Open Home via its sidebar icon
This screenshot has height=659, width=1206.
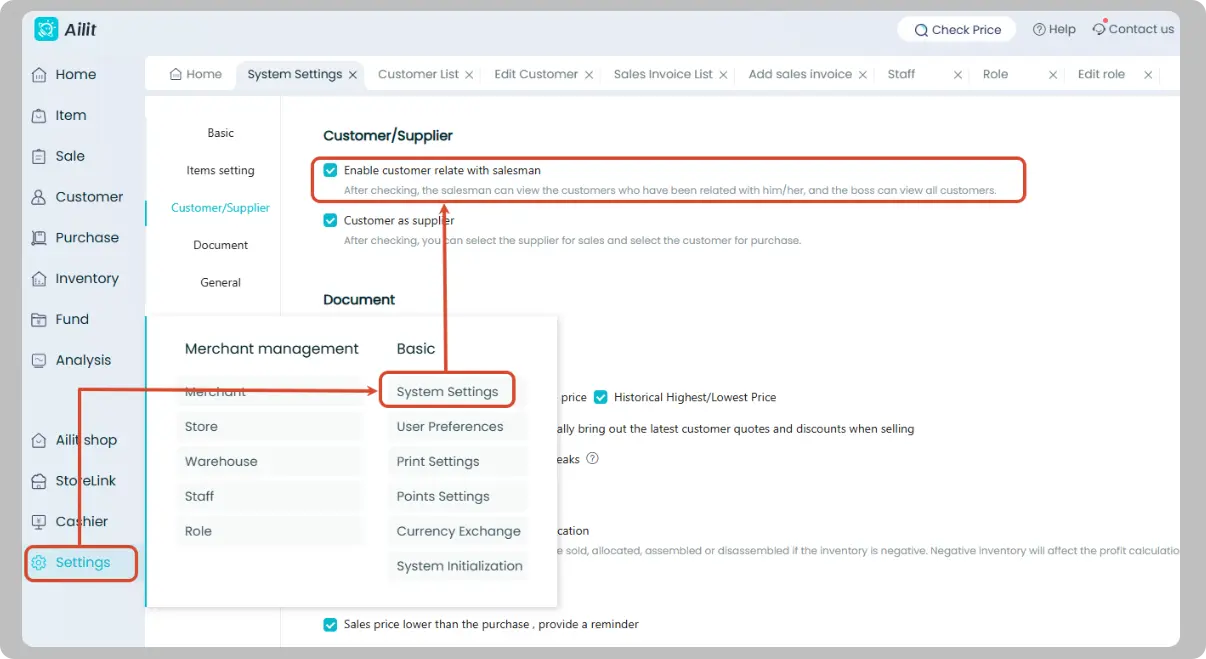(39, 75)
